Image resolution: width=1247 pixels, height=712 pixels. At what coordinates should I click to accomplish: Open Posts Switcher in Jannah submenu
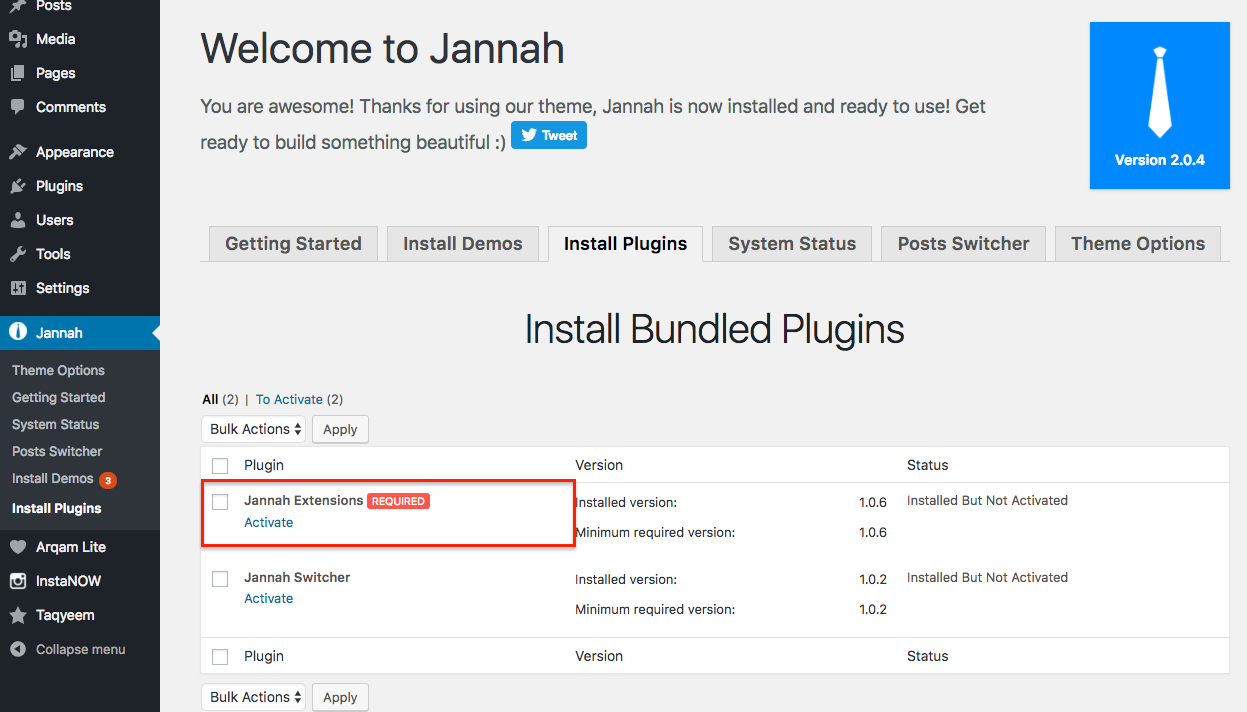click(57, 451)
